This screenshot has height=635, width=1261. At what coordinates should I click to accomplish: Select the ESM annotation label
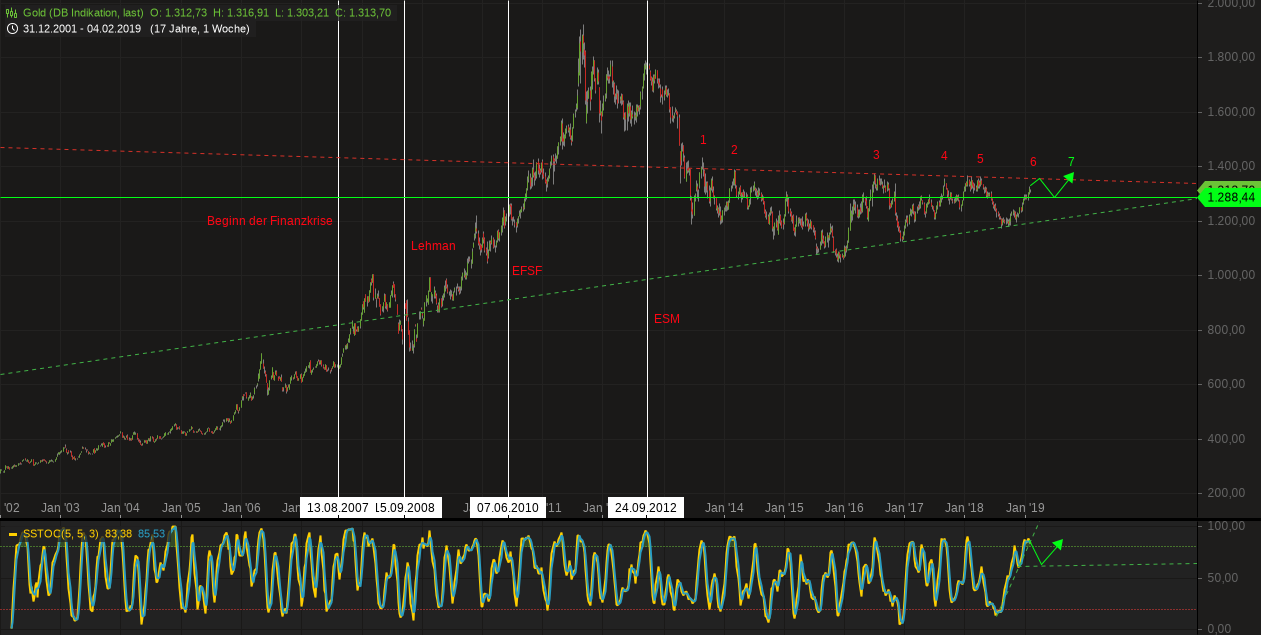click(x=666, y=318)
